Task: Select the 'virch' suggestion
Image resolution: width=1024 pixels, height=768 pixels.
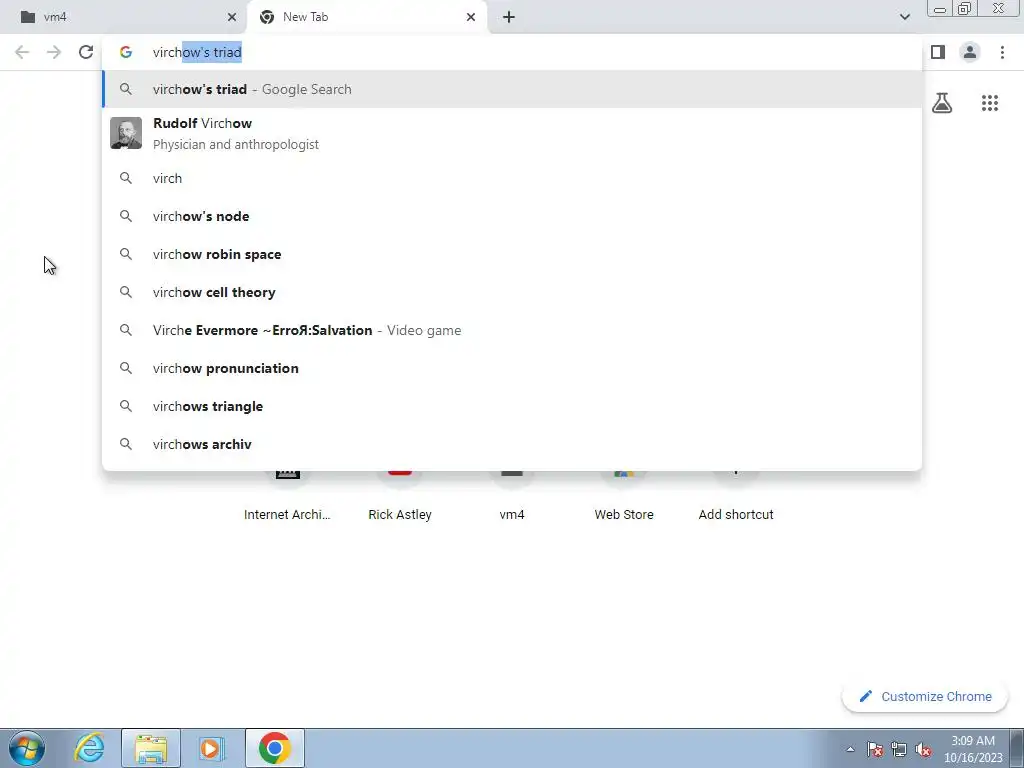Action: click(x=512, y=178)
